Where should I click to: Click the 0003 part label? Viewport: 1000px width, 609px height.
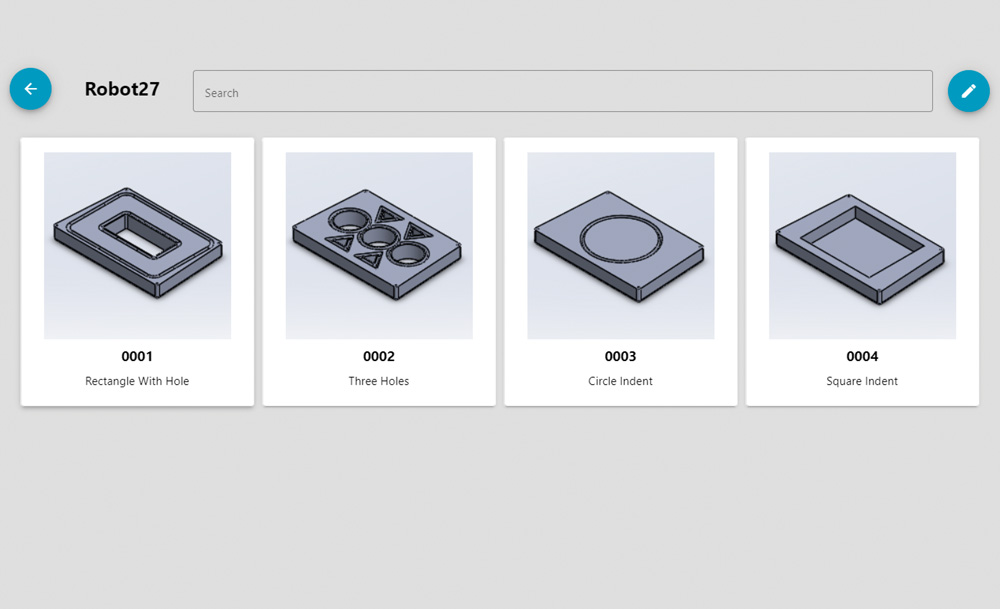pyautogui.click(x=619, y=356)
